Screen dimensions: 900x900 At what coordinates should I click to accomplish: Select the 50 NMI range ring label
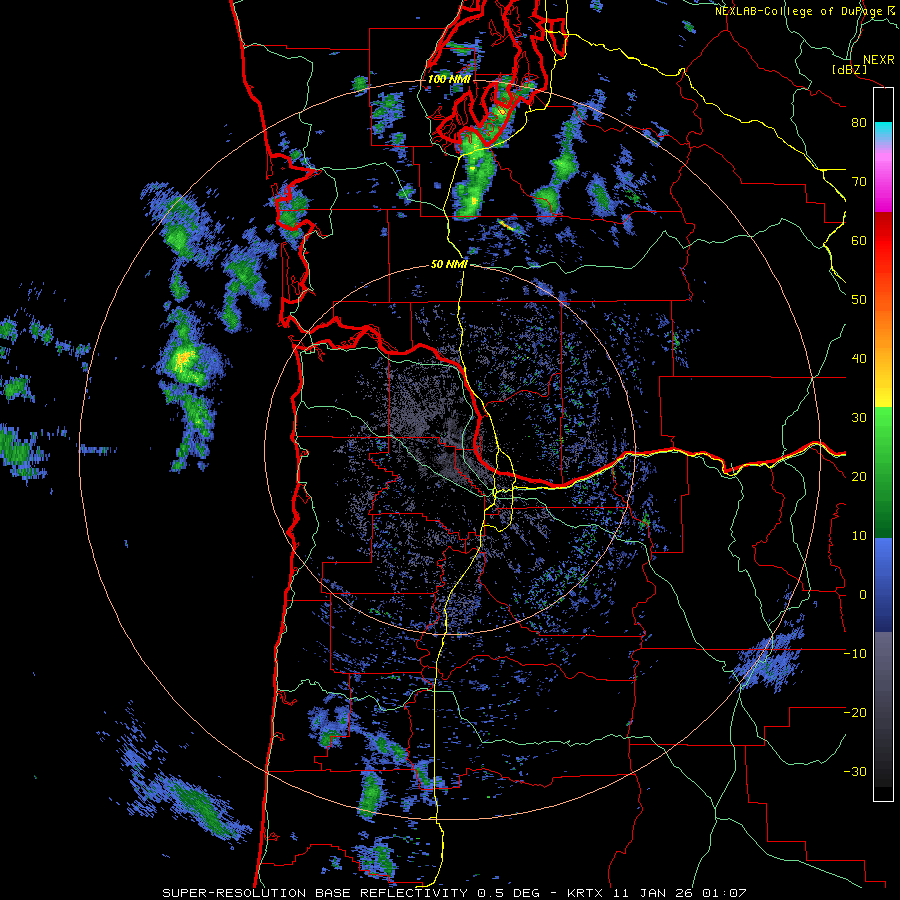click(x=449, y=265)
